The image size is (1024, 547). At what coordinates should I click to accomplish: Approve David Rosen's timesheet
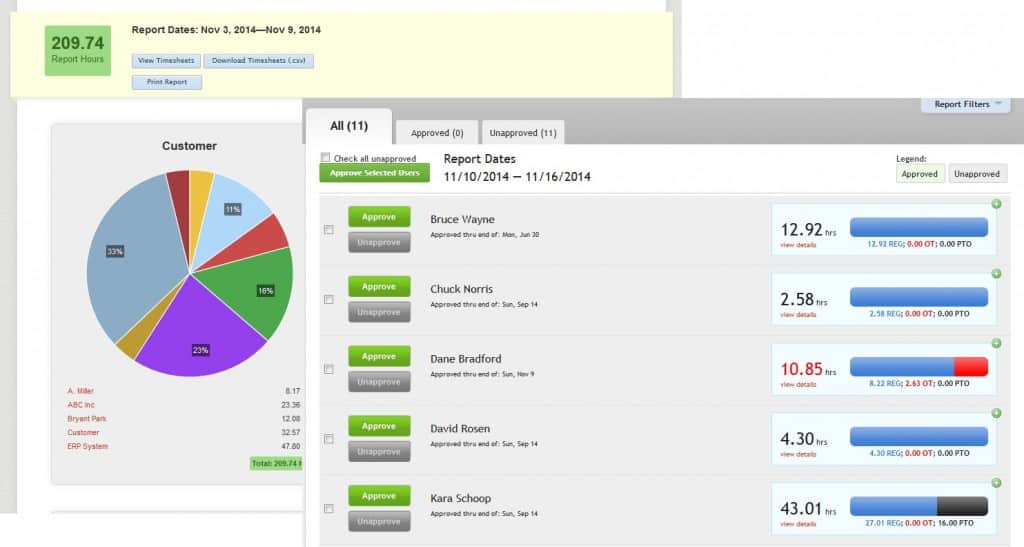click(379, 426)
